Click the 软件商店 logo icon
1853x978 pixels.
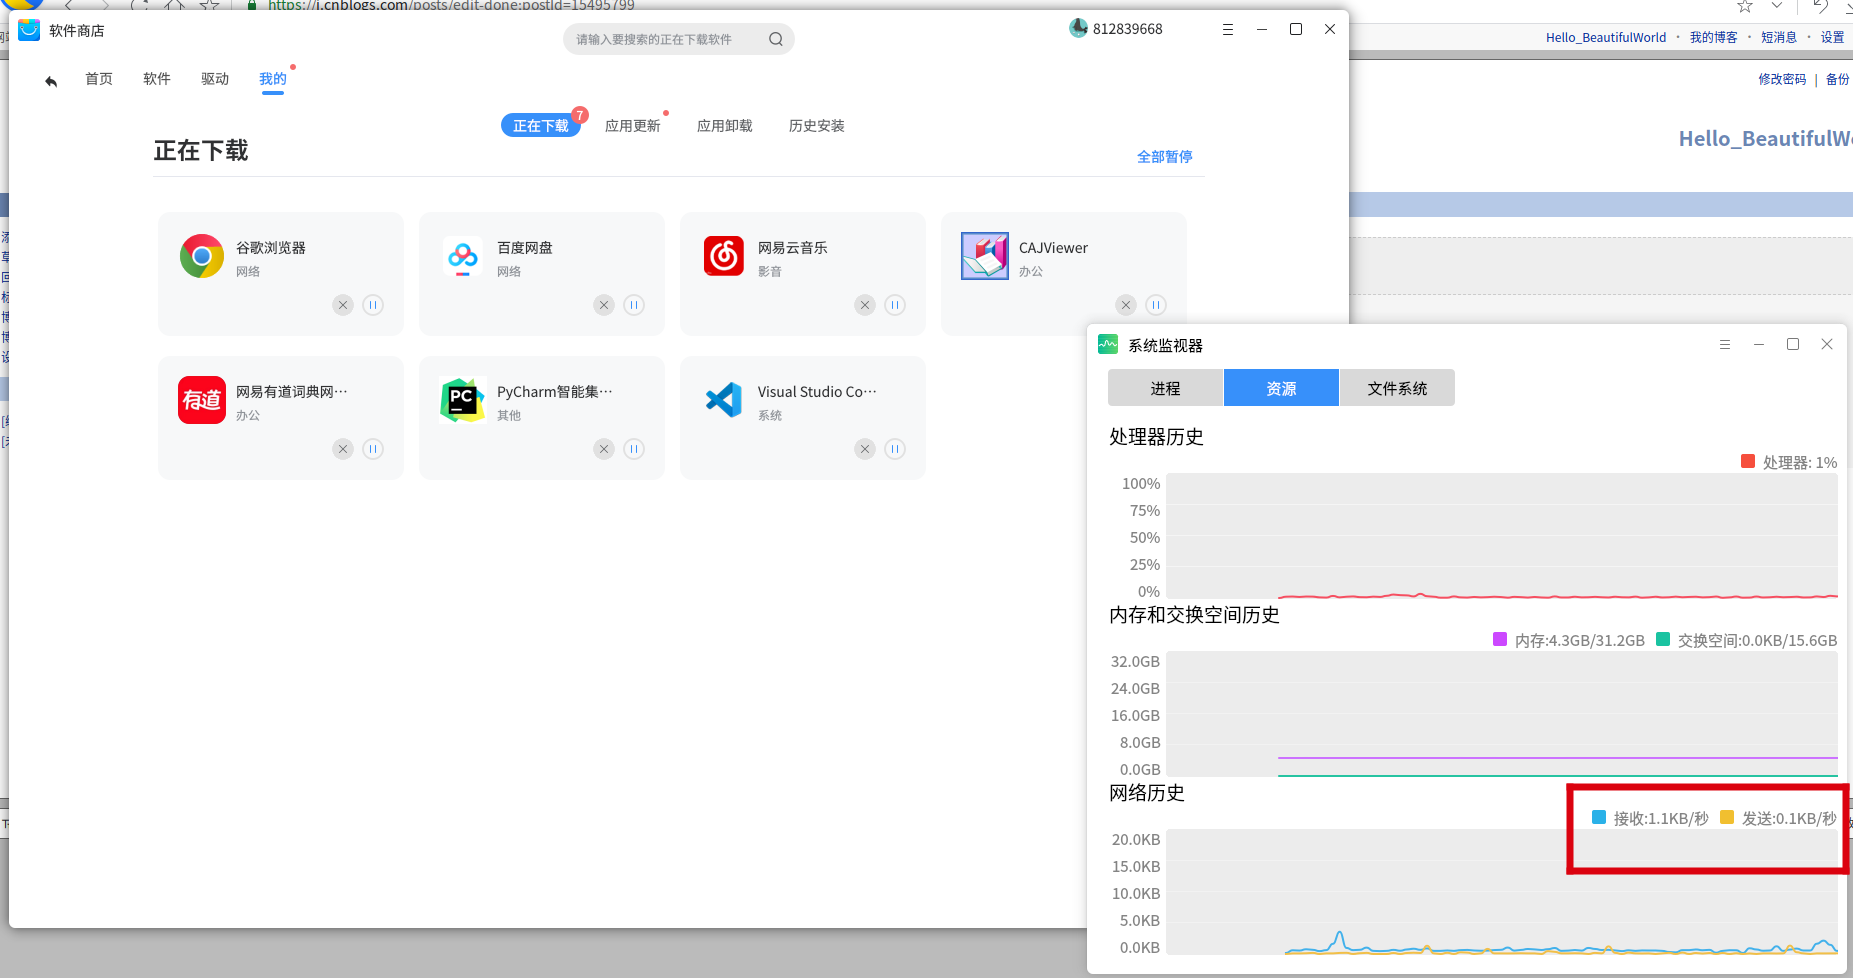point(29,30)
